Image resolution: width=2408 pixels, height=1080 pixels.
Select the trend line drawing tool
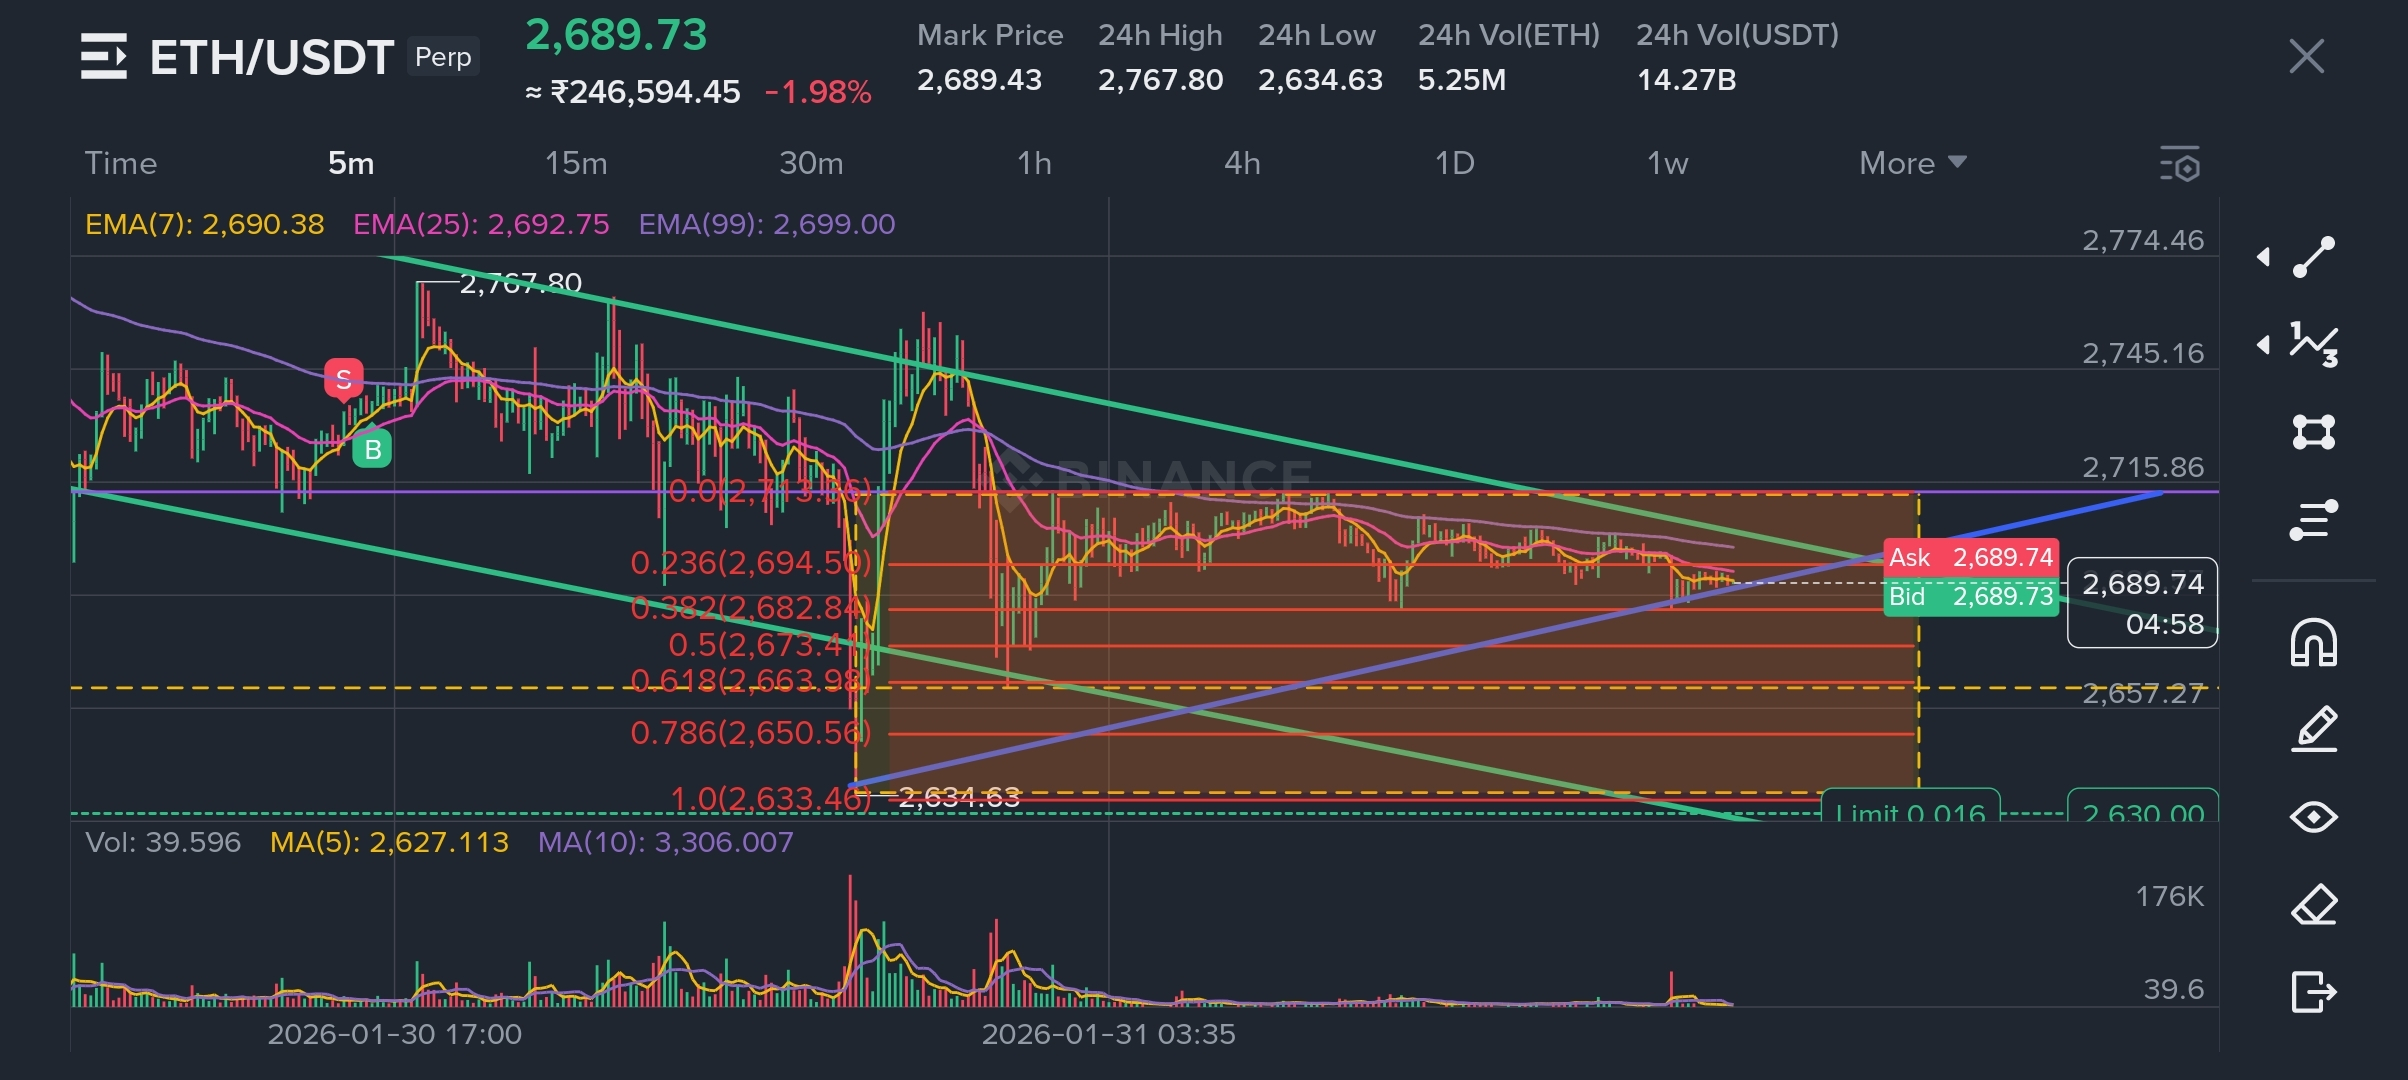point(2313,257)
